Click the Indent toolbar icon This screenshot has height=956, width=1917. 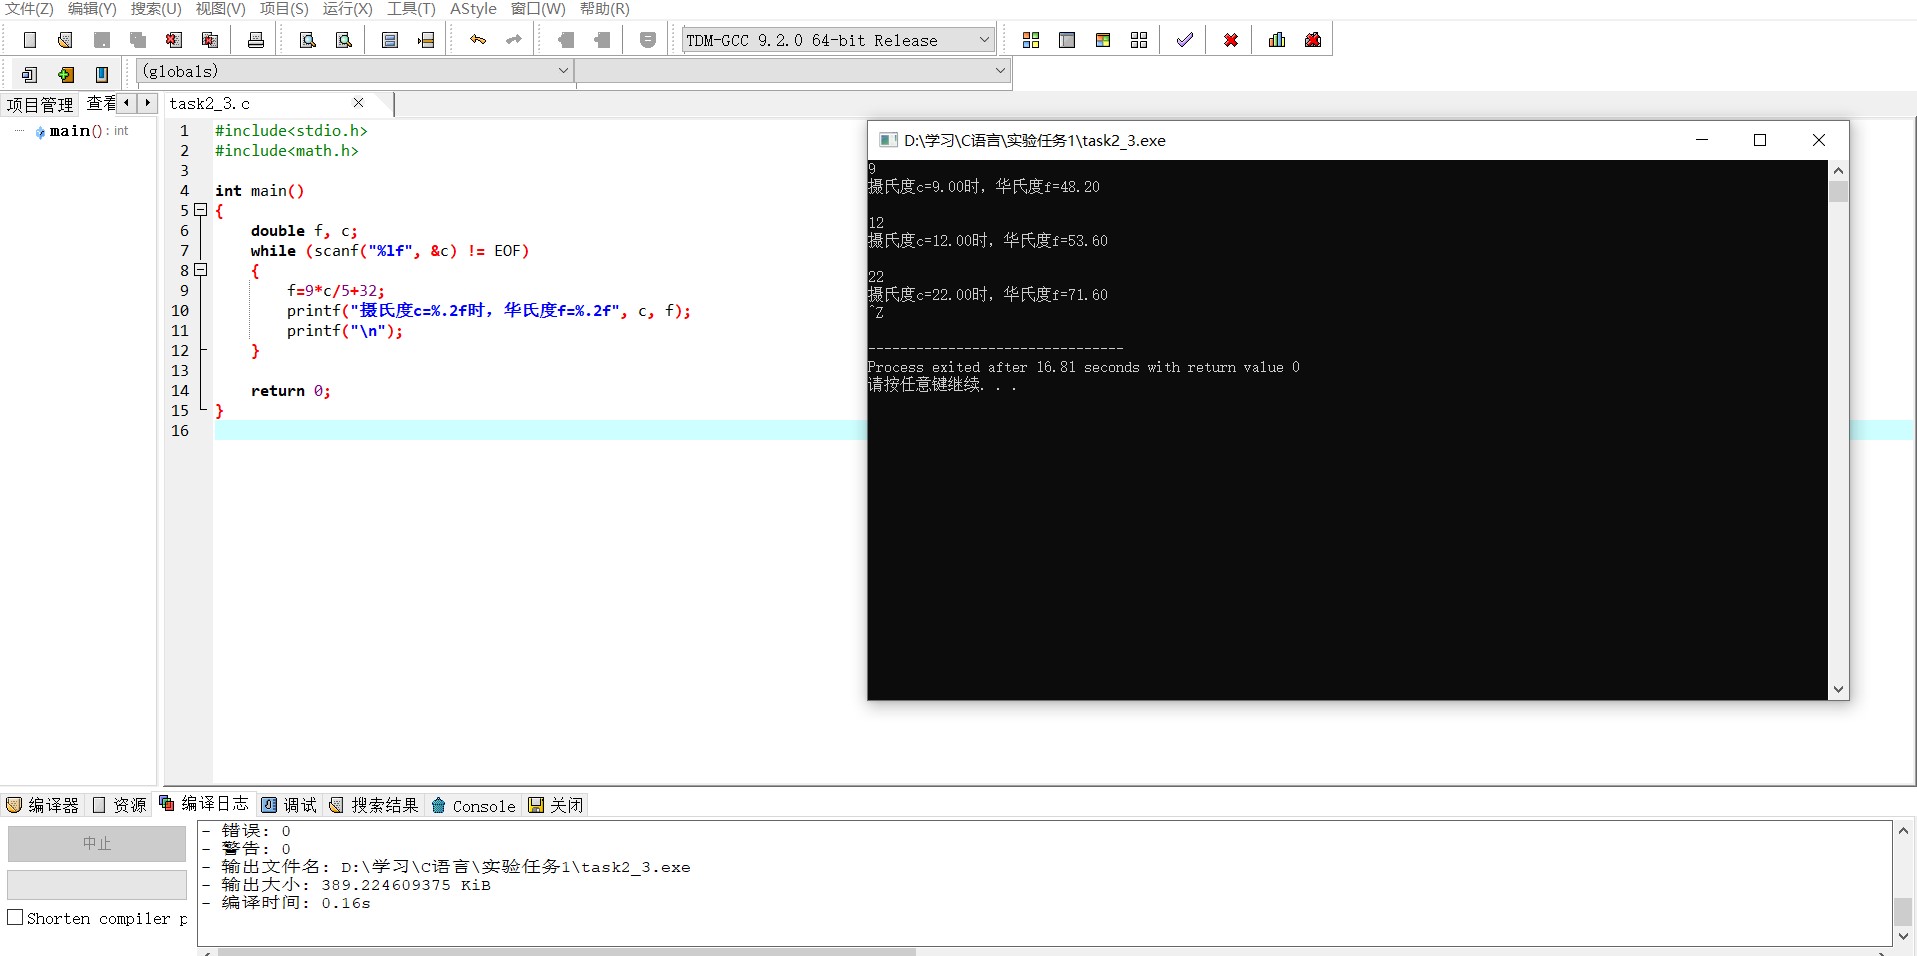tap(566, 40)
